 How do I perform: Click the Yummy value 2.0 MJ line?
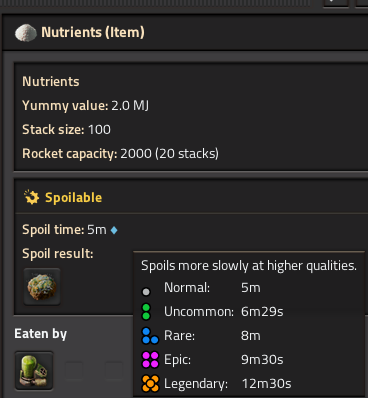click(85, 106)
